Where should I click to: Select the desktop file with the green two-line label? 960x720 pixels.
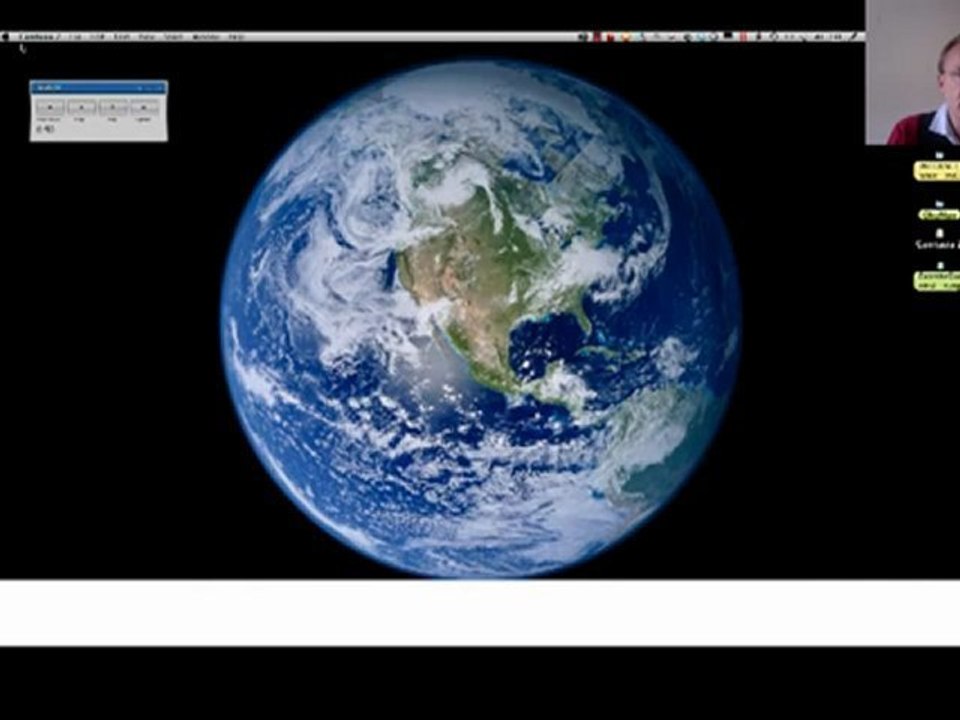(x=938, y=278)
